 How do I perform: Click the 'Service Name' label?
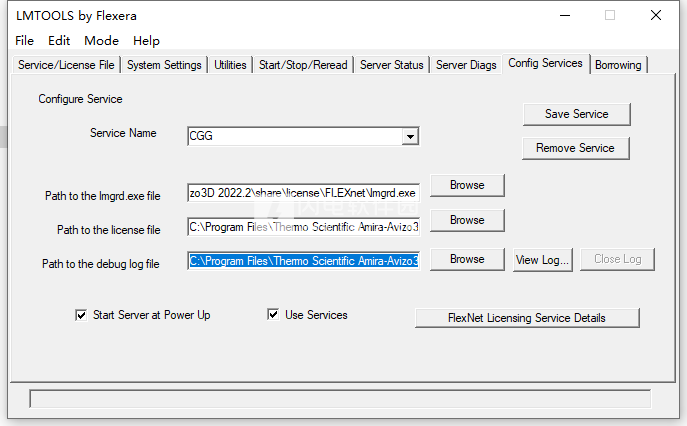pos(123,133)
